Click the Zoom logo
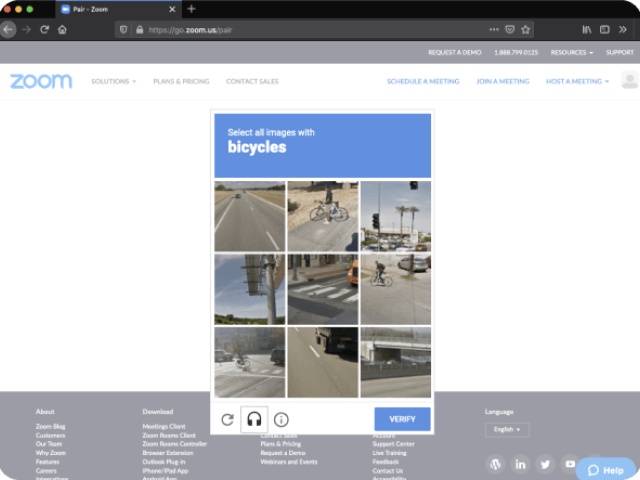The height and width of the screenshot is (480, 640). (x=41, y=81)
